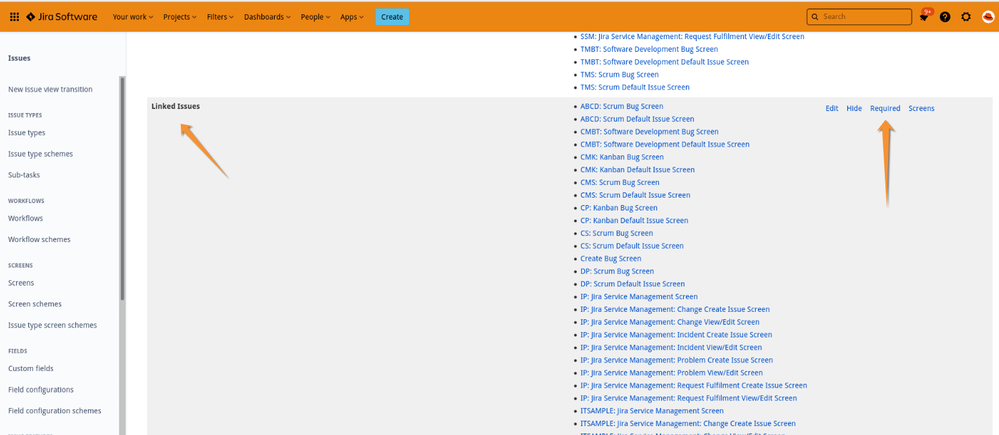Open the help question mark icon

pos(945,17)
